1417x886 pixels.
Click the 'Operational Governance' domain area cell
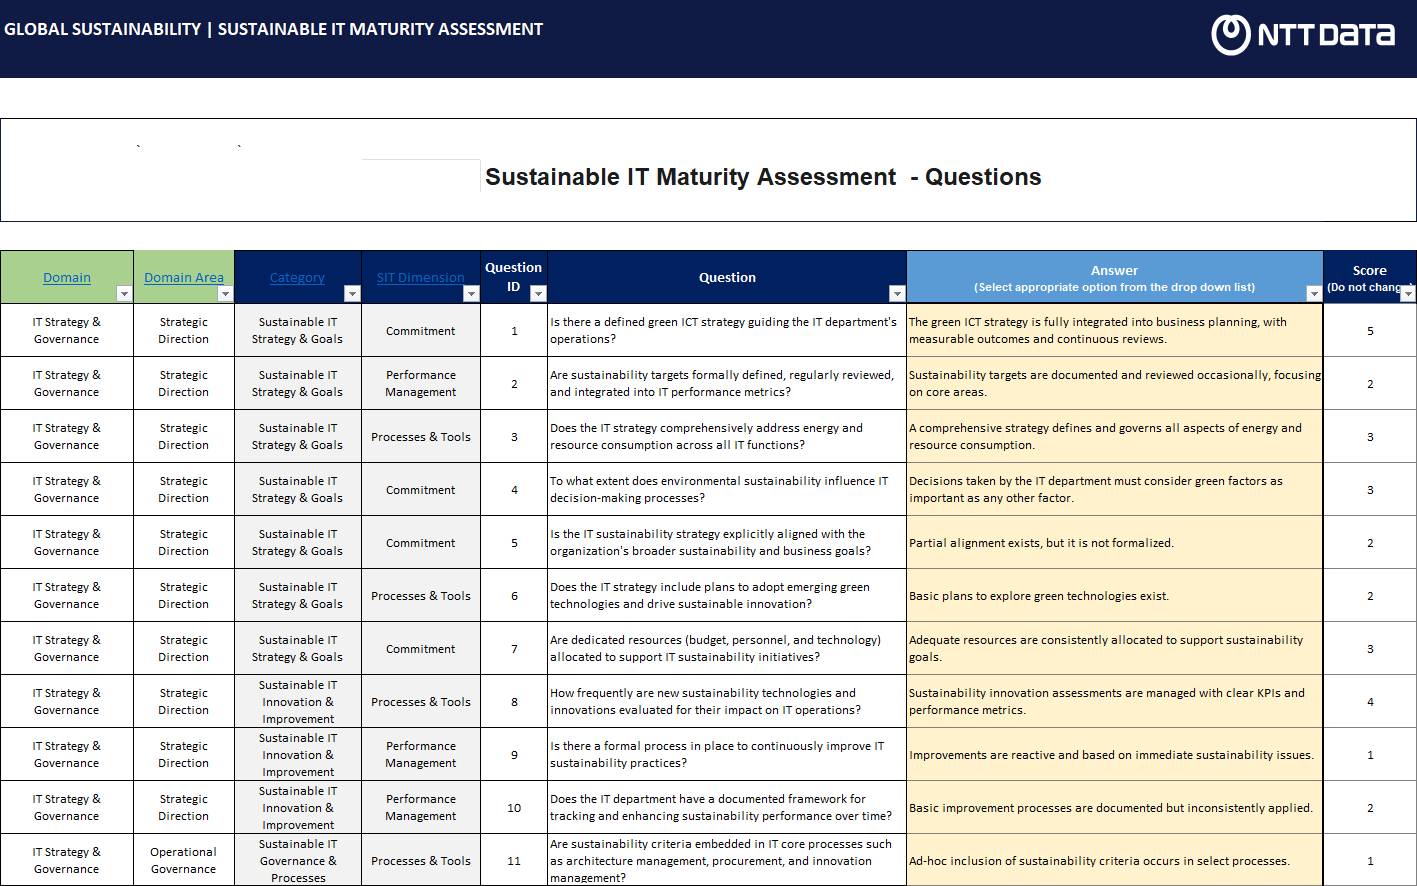[183, 860]
